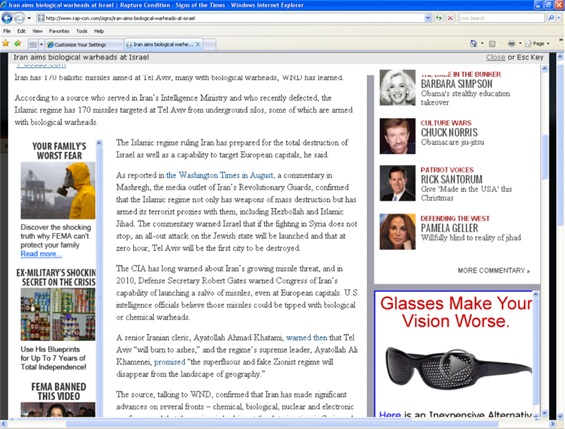Click the Stop loading red X icon
This screenshot has width=565, height=429.
tap(450, 18)
